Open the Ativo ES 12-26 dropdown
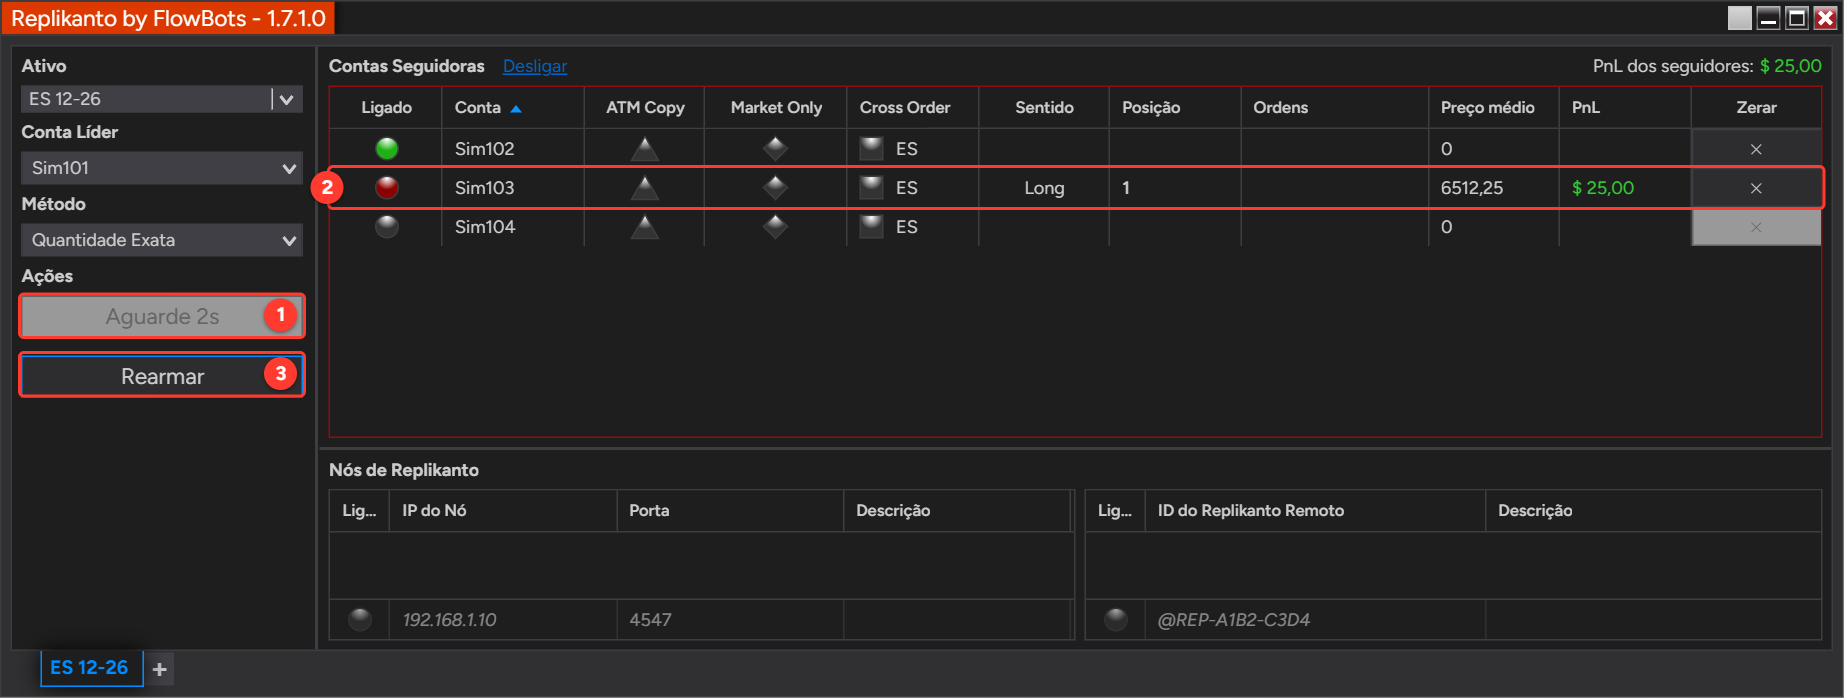1844x698 pixels. coord(161,99)
